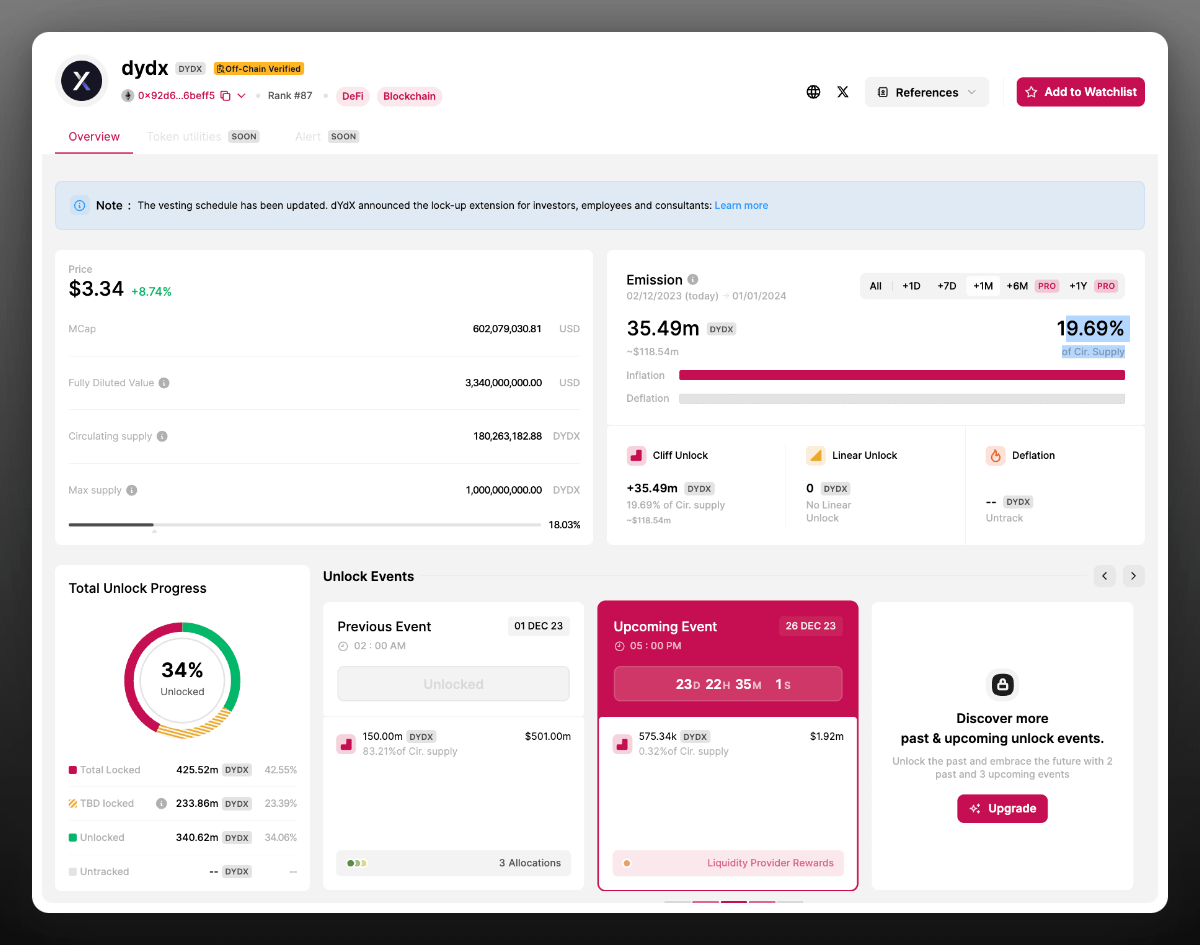Click the 26 DEC 23 date badge
This screenshot has width=1200, height=945.
coord(811,626)
